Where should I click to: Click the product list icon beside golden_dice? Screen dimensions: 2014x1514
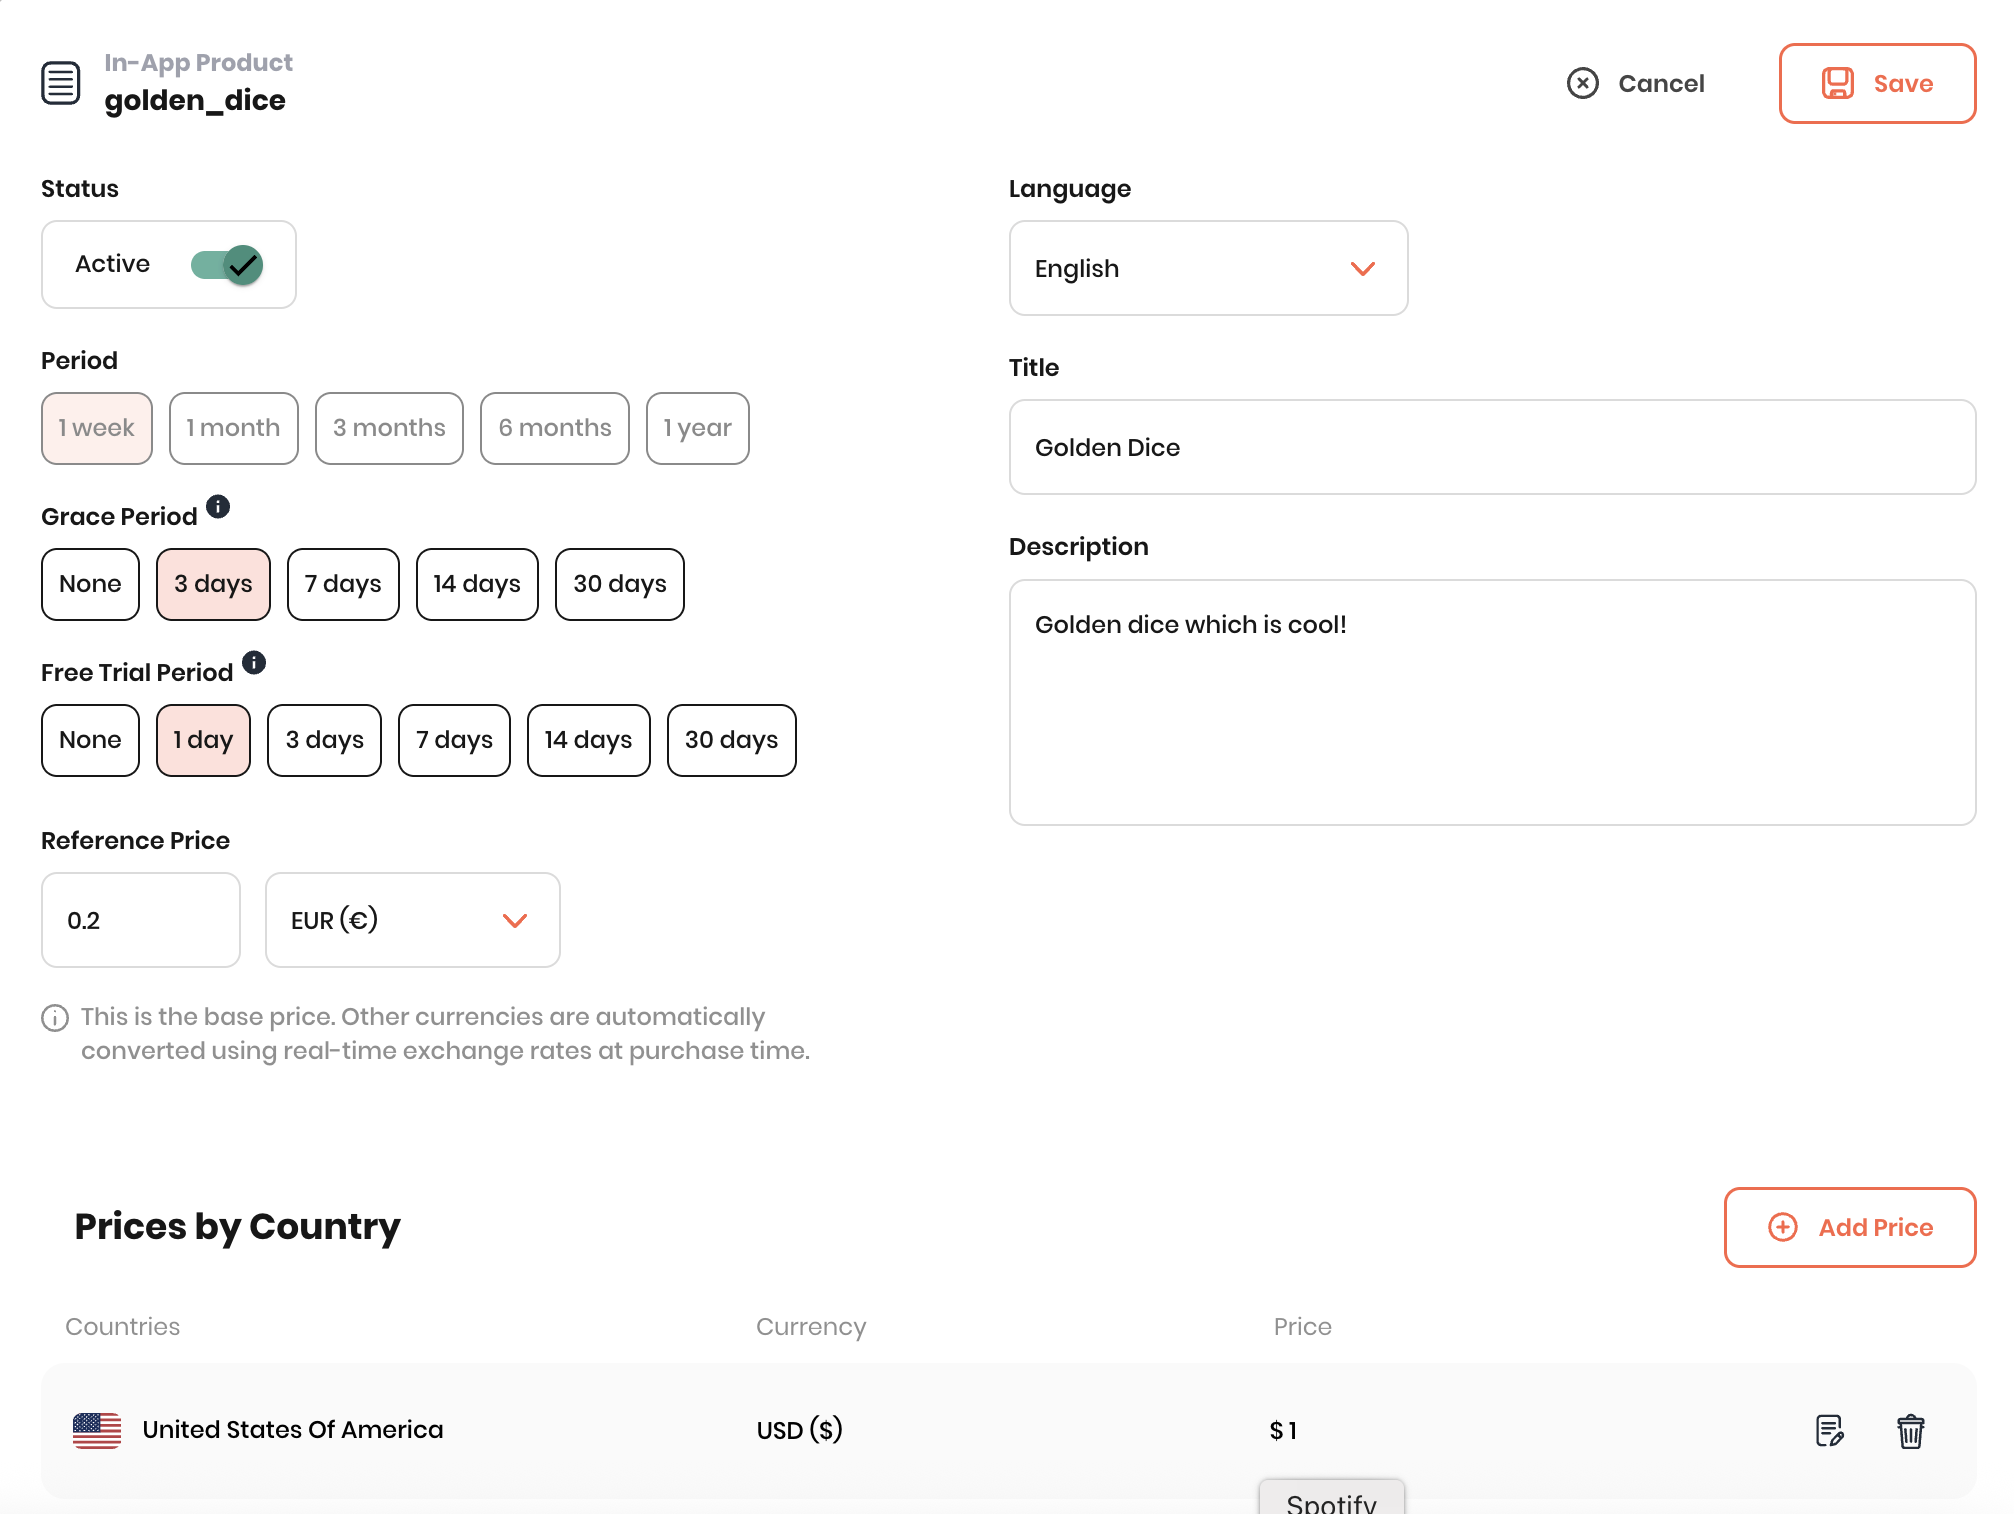click(x=60, y=82)
